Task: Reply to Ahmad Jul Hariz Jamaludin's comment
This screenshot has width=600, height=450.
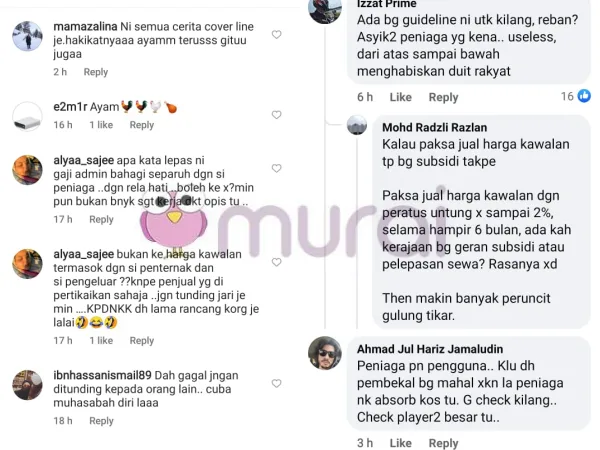Action: 443,443
